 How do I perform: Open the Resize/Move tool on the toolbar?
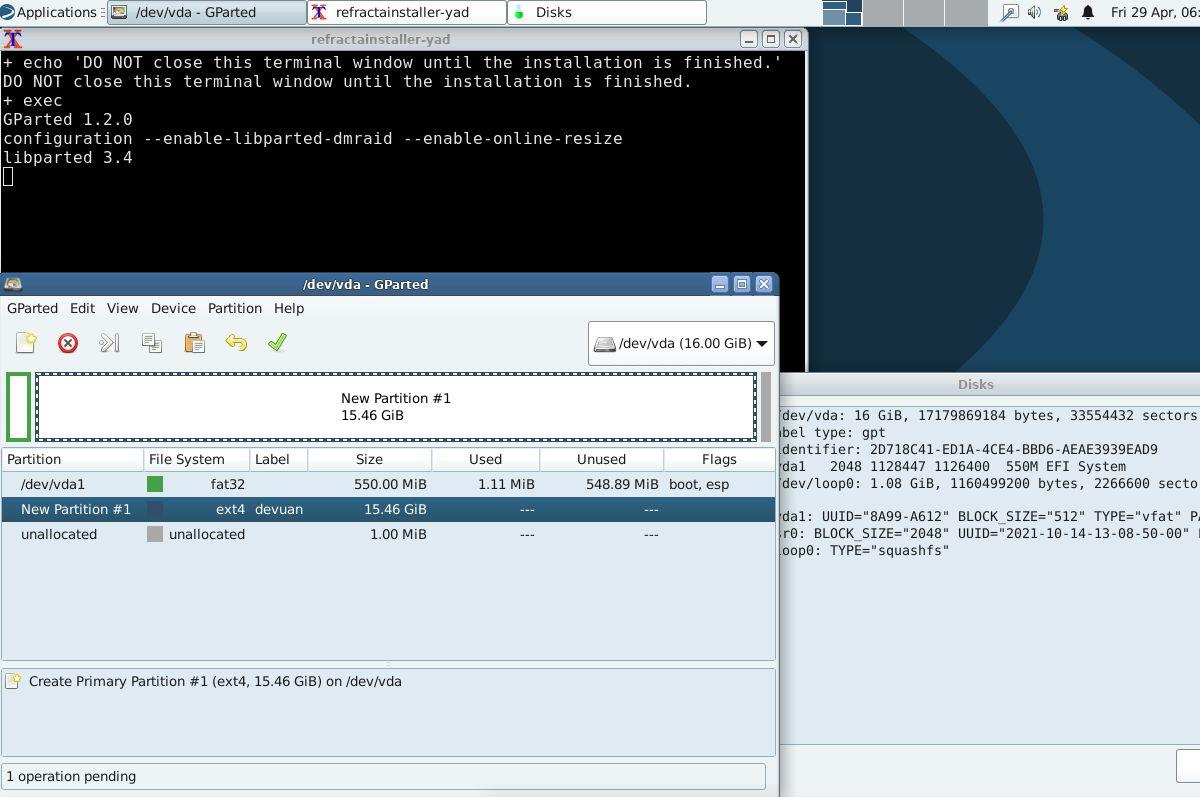pos(109,343)
